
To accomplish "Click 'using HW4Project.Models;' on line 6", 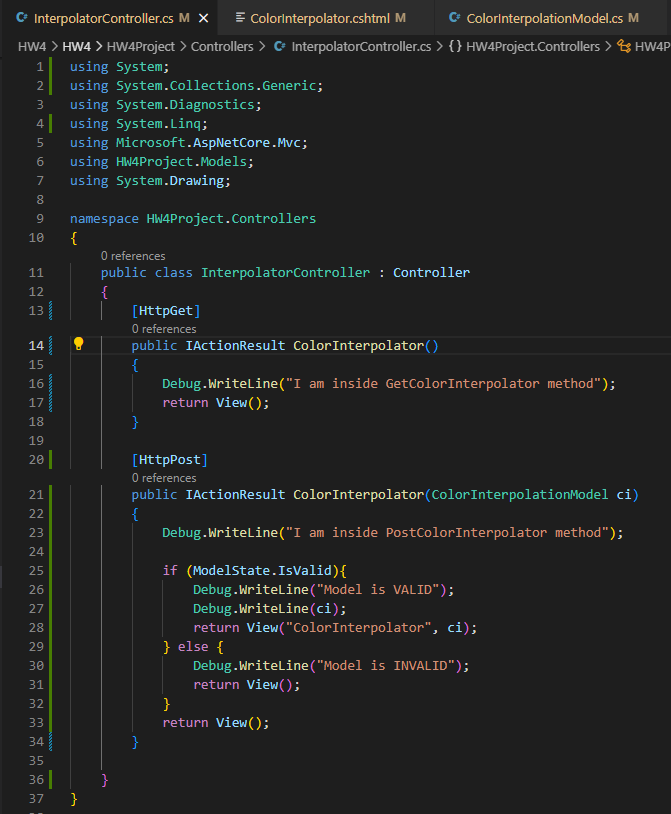I will 162,161.
